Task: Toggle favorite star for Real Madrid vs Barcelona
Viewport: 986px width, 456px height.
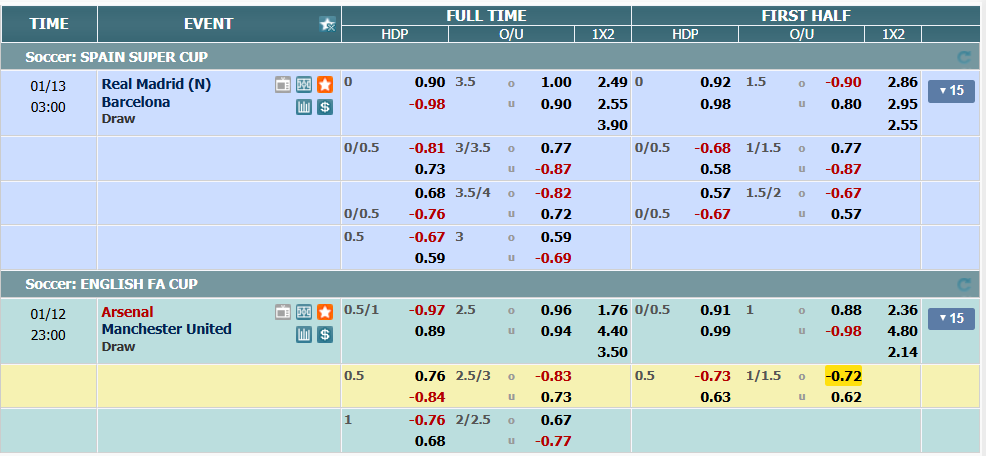Action: tap(325, 85)
